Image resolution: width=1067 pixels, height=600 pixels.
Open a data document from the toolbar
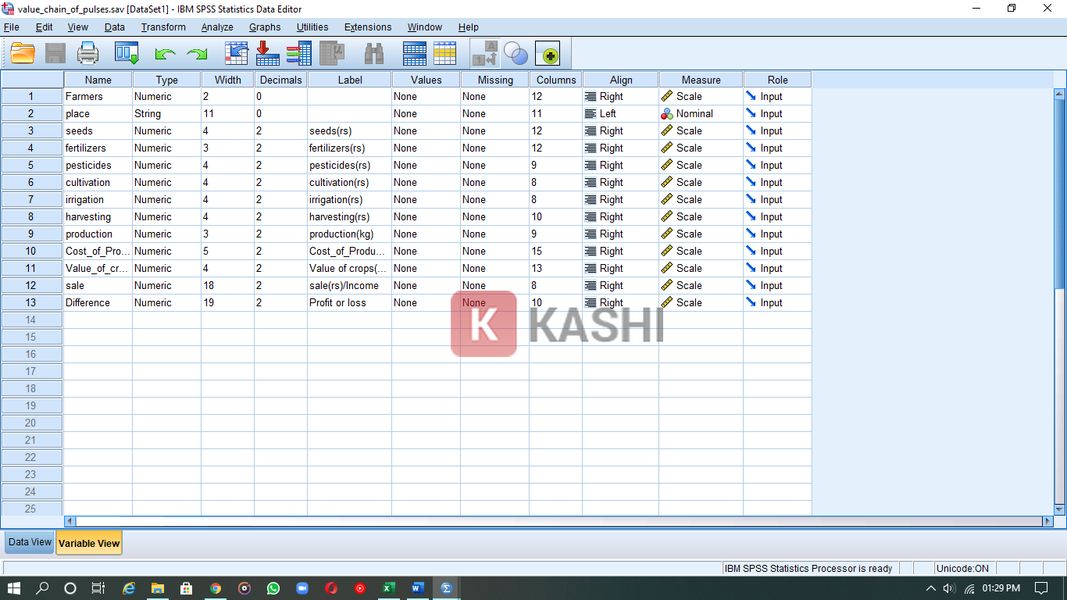tap(22, 53)
